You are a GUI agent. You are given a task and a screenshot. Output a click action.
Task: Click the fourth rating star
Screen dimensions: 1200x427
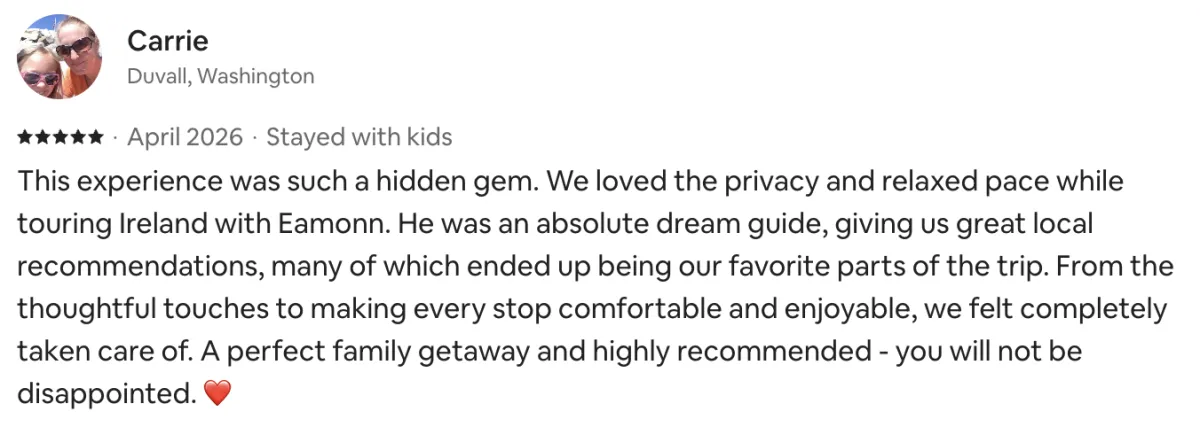click(78, 137)
